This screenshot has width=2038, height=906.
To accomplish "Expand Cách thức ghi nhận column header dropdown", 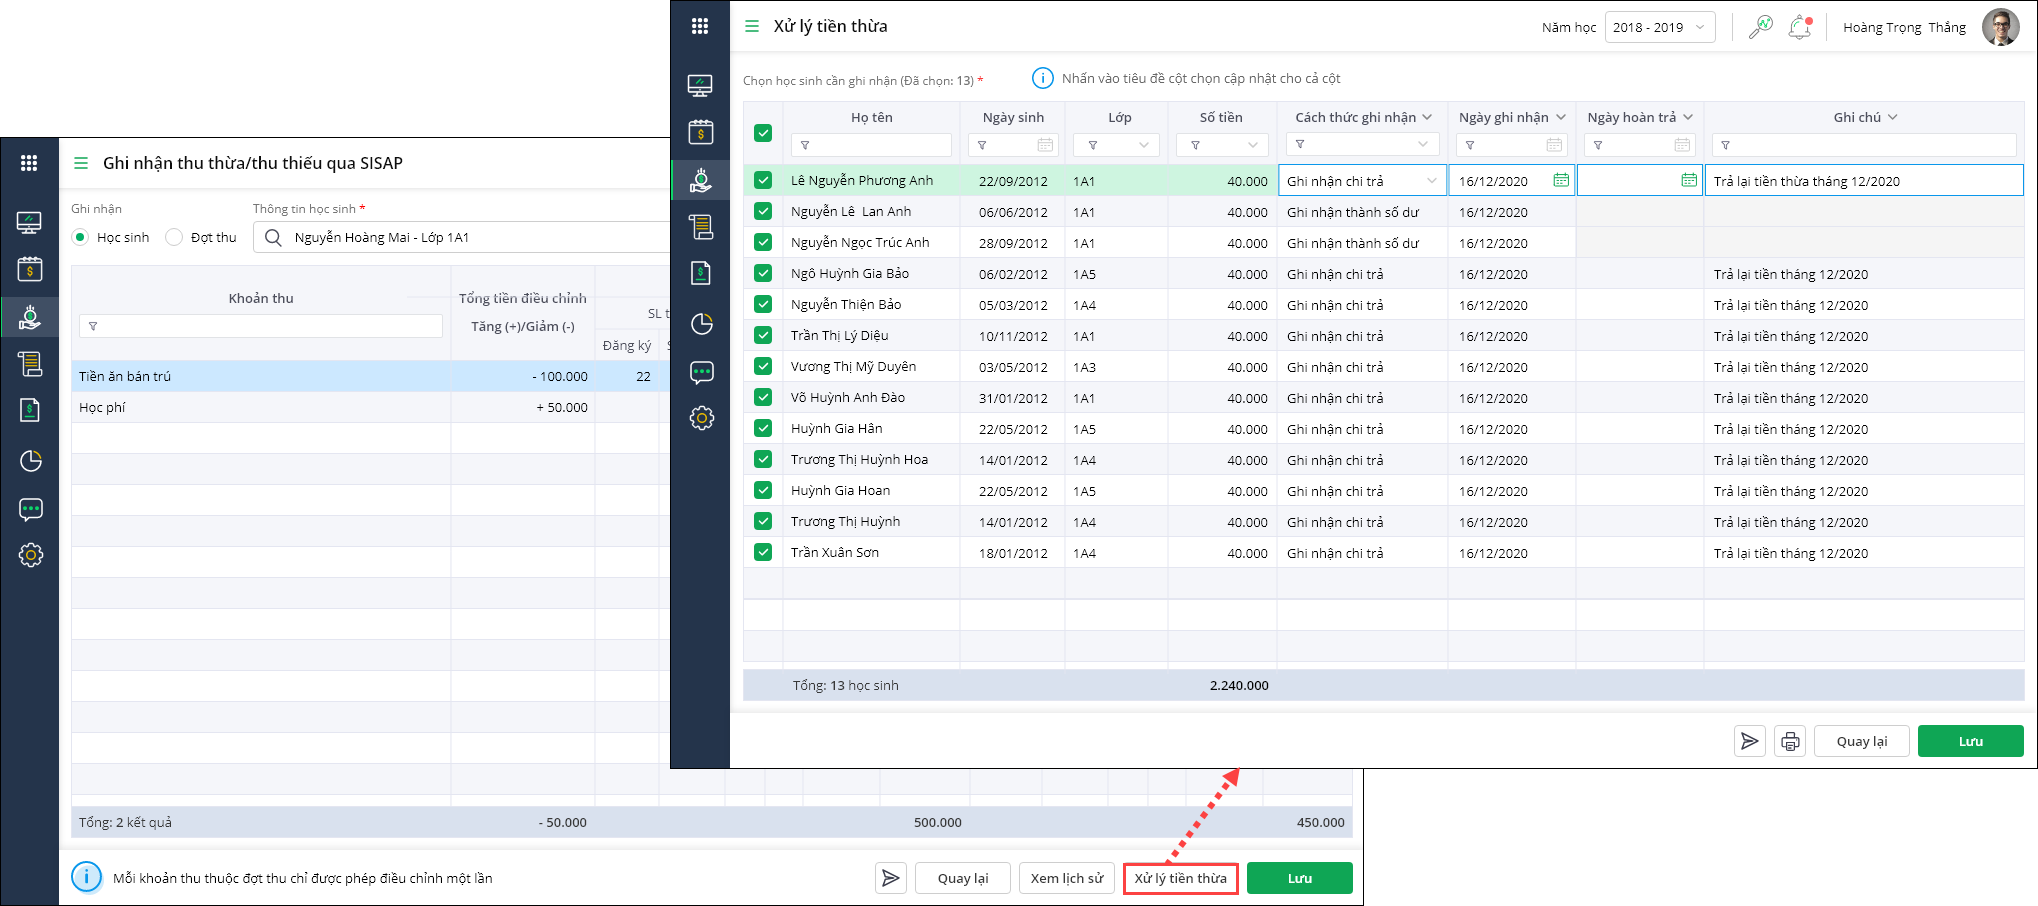I will pyautogui.click(x=1427, y=117).
